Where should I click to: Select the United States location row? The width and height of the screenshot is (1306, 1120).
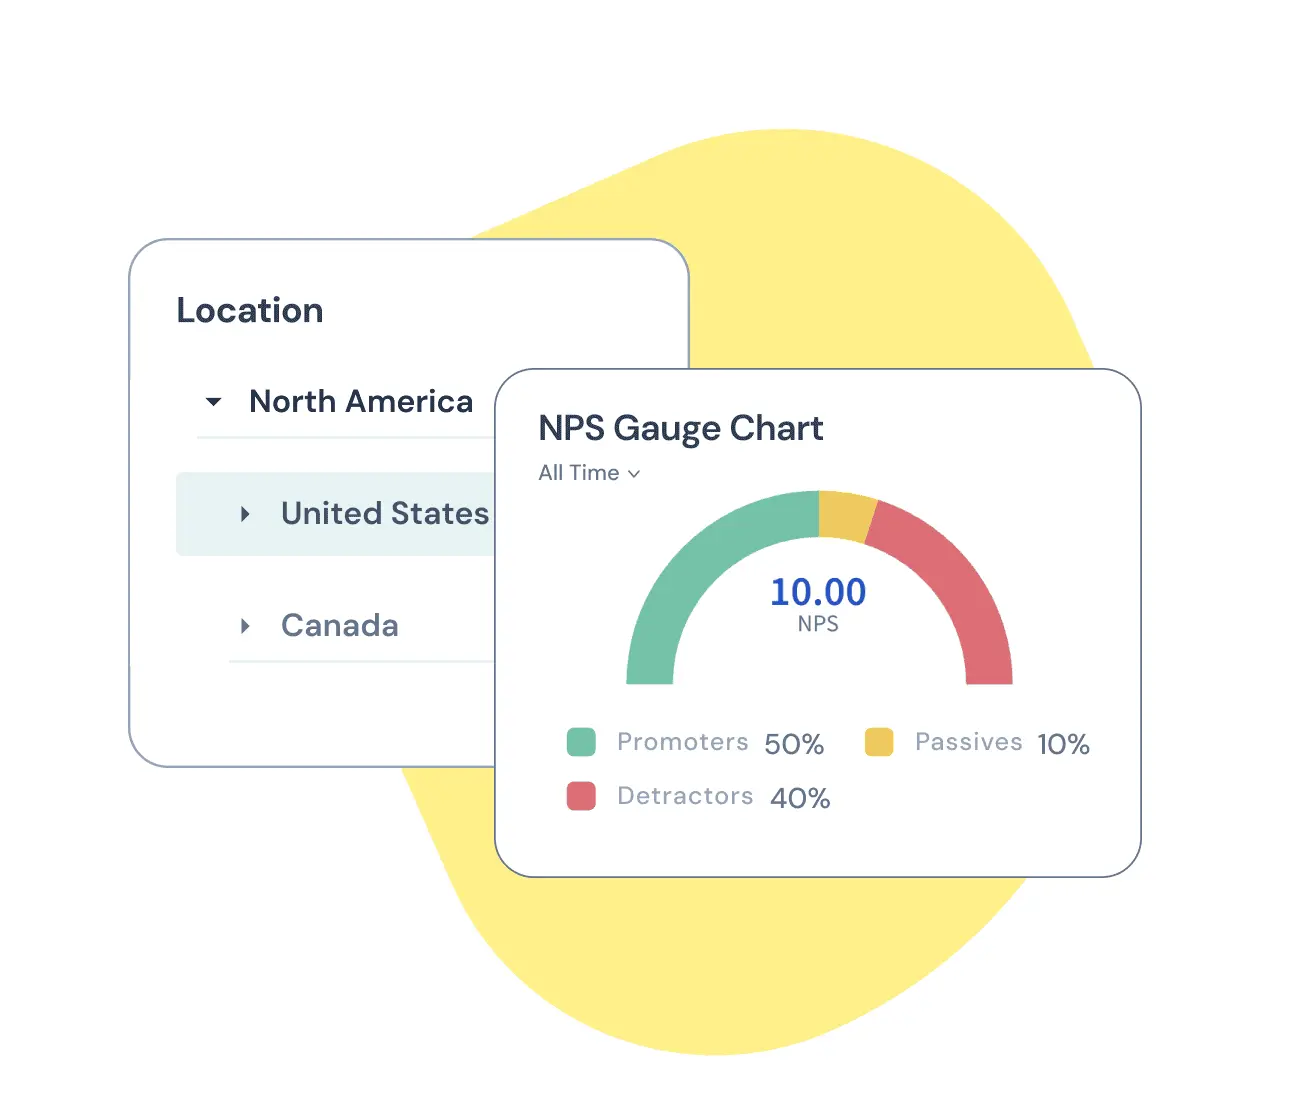(x=384, y=514)
